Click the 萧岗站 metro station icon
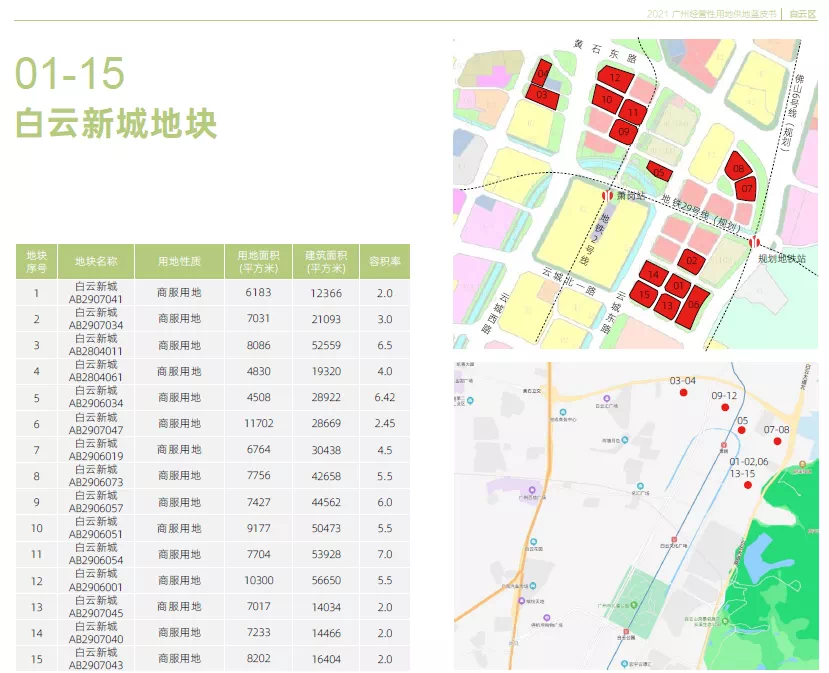 pyautogui.click(x=605, y=196)
